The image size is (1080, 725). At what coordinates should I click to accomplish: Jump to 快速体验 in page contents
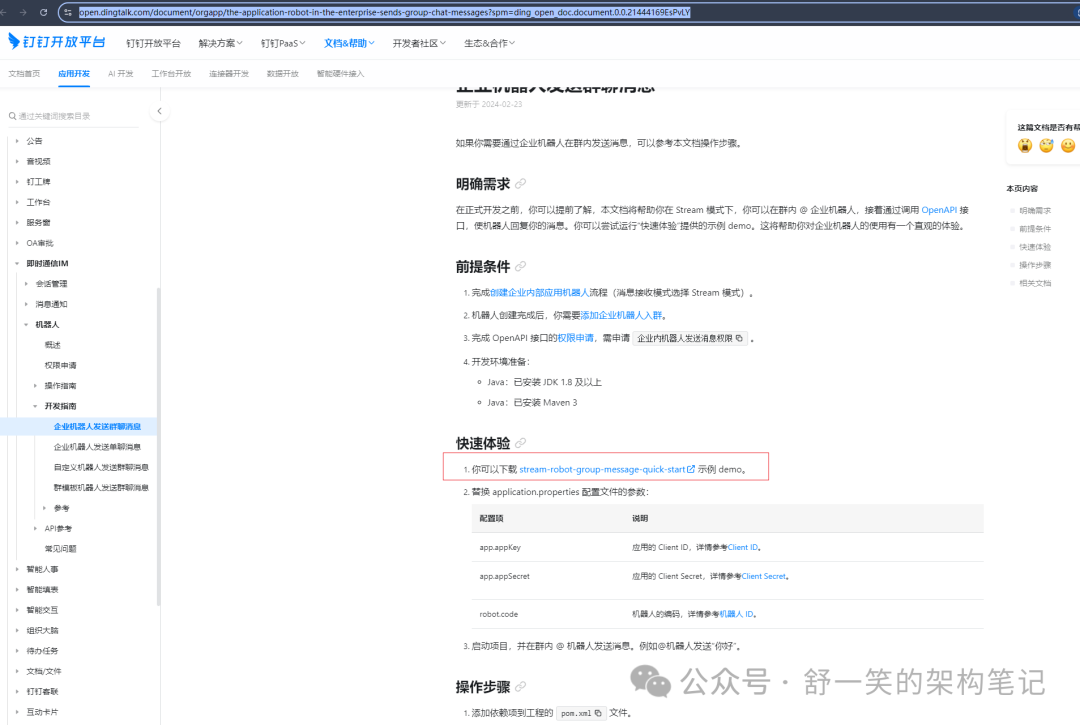pos(1035,247)
